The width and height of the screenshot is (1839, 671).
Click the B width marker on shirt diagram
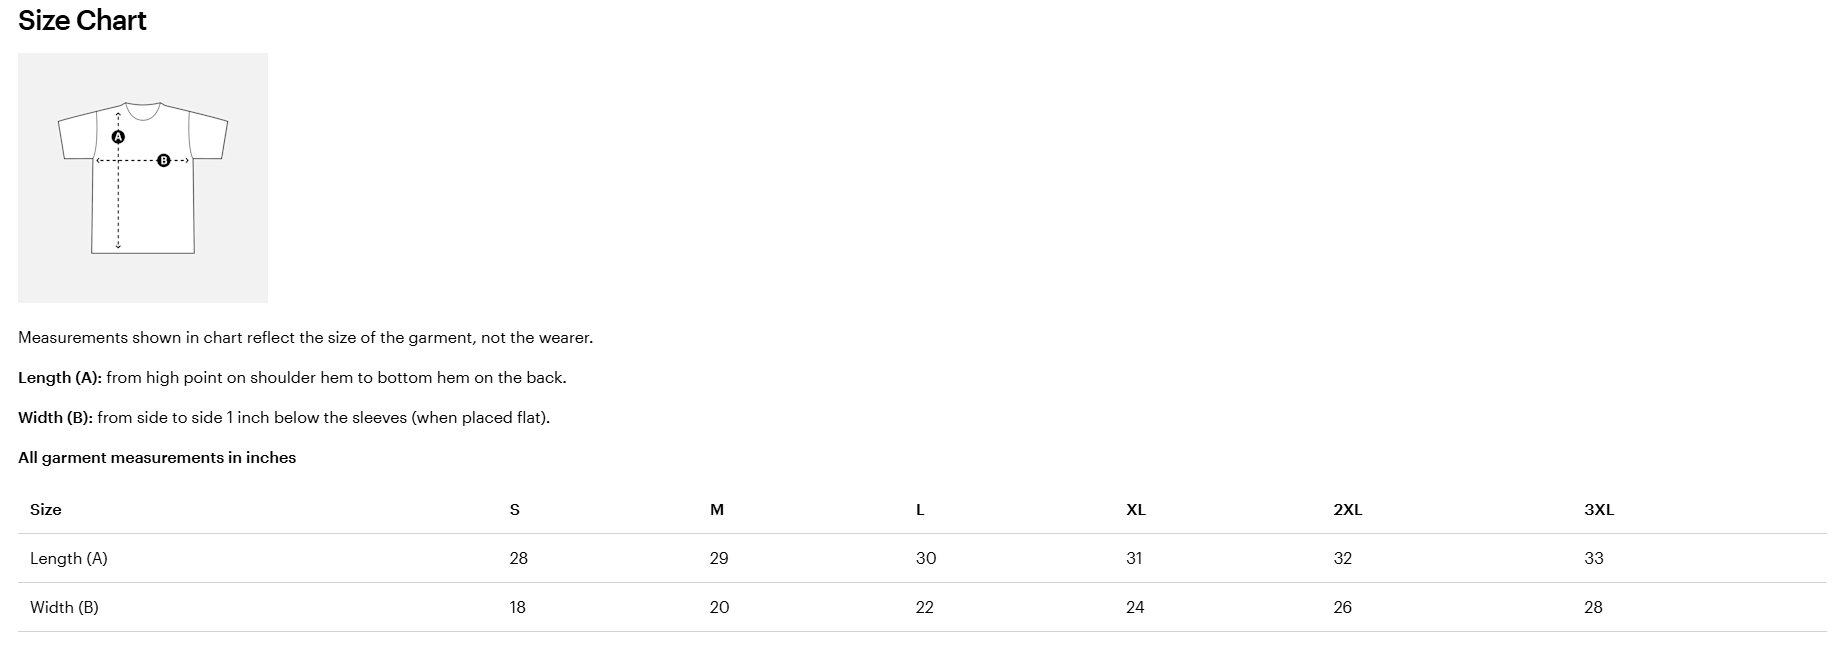pyautogui.click(x=164, y=160)
